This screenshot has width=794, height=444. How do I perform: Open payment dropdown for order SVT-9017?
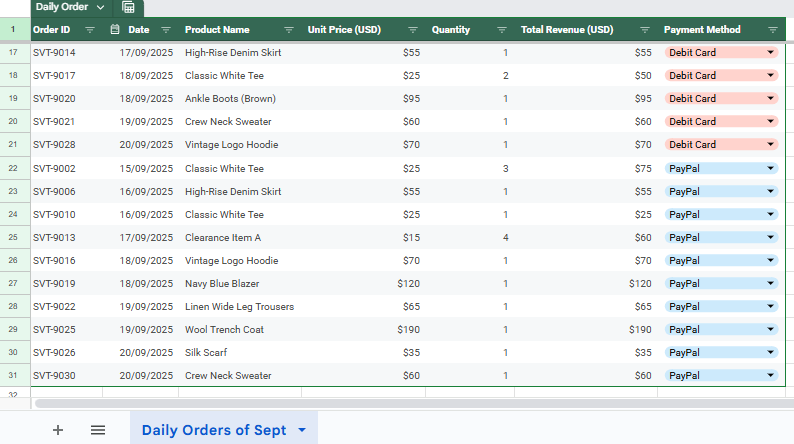[770, 75]
